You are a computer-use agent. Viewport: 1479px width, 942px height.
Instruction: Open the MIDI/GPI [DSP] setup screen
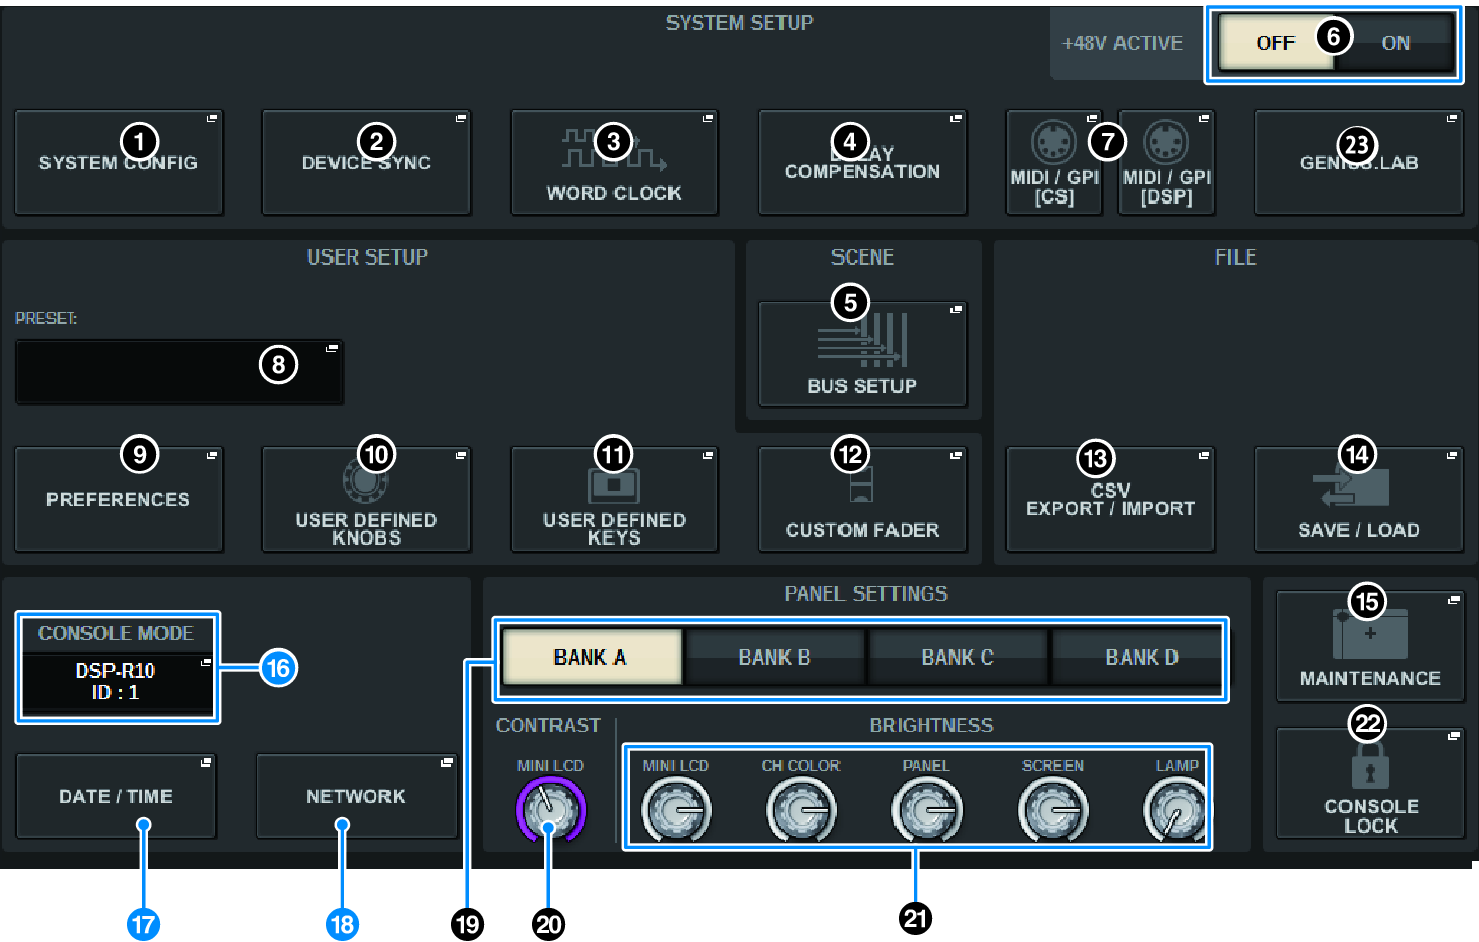(x=1165, y=162)
